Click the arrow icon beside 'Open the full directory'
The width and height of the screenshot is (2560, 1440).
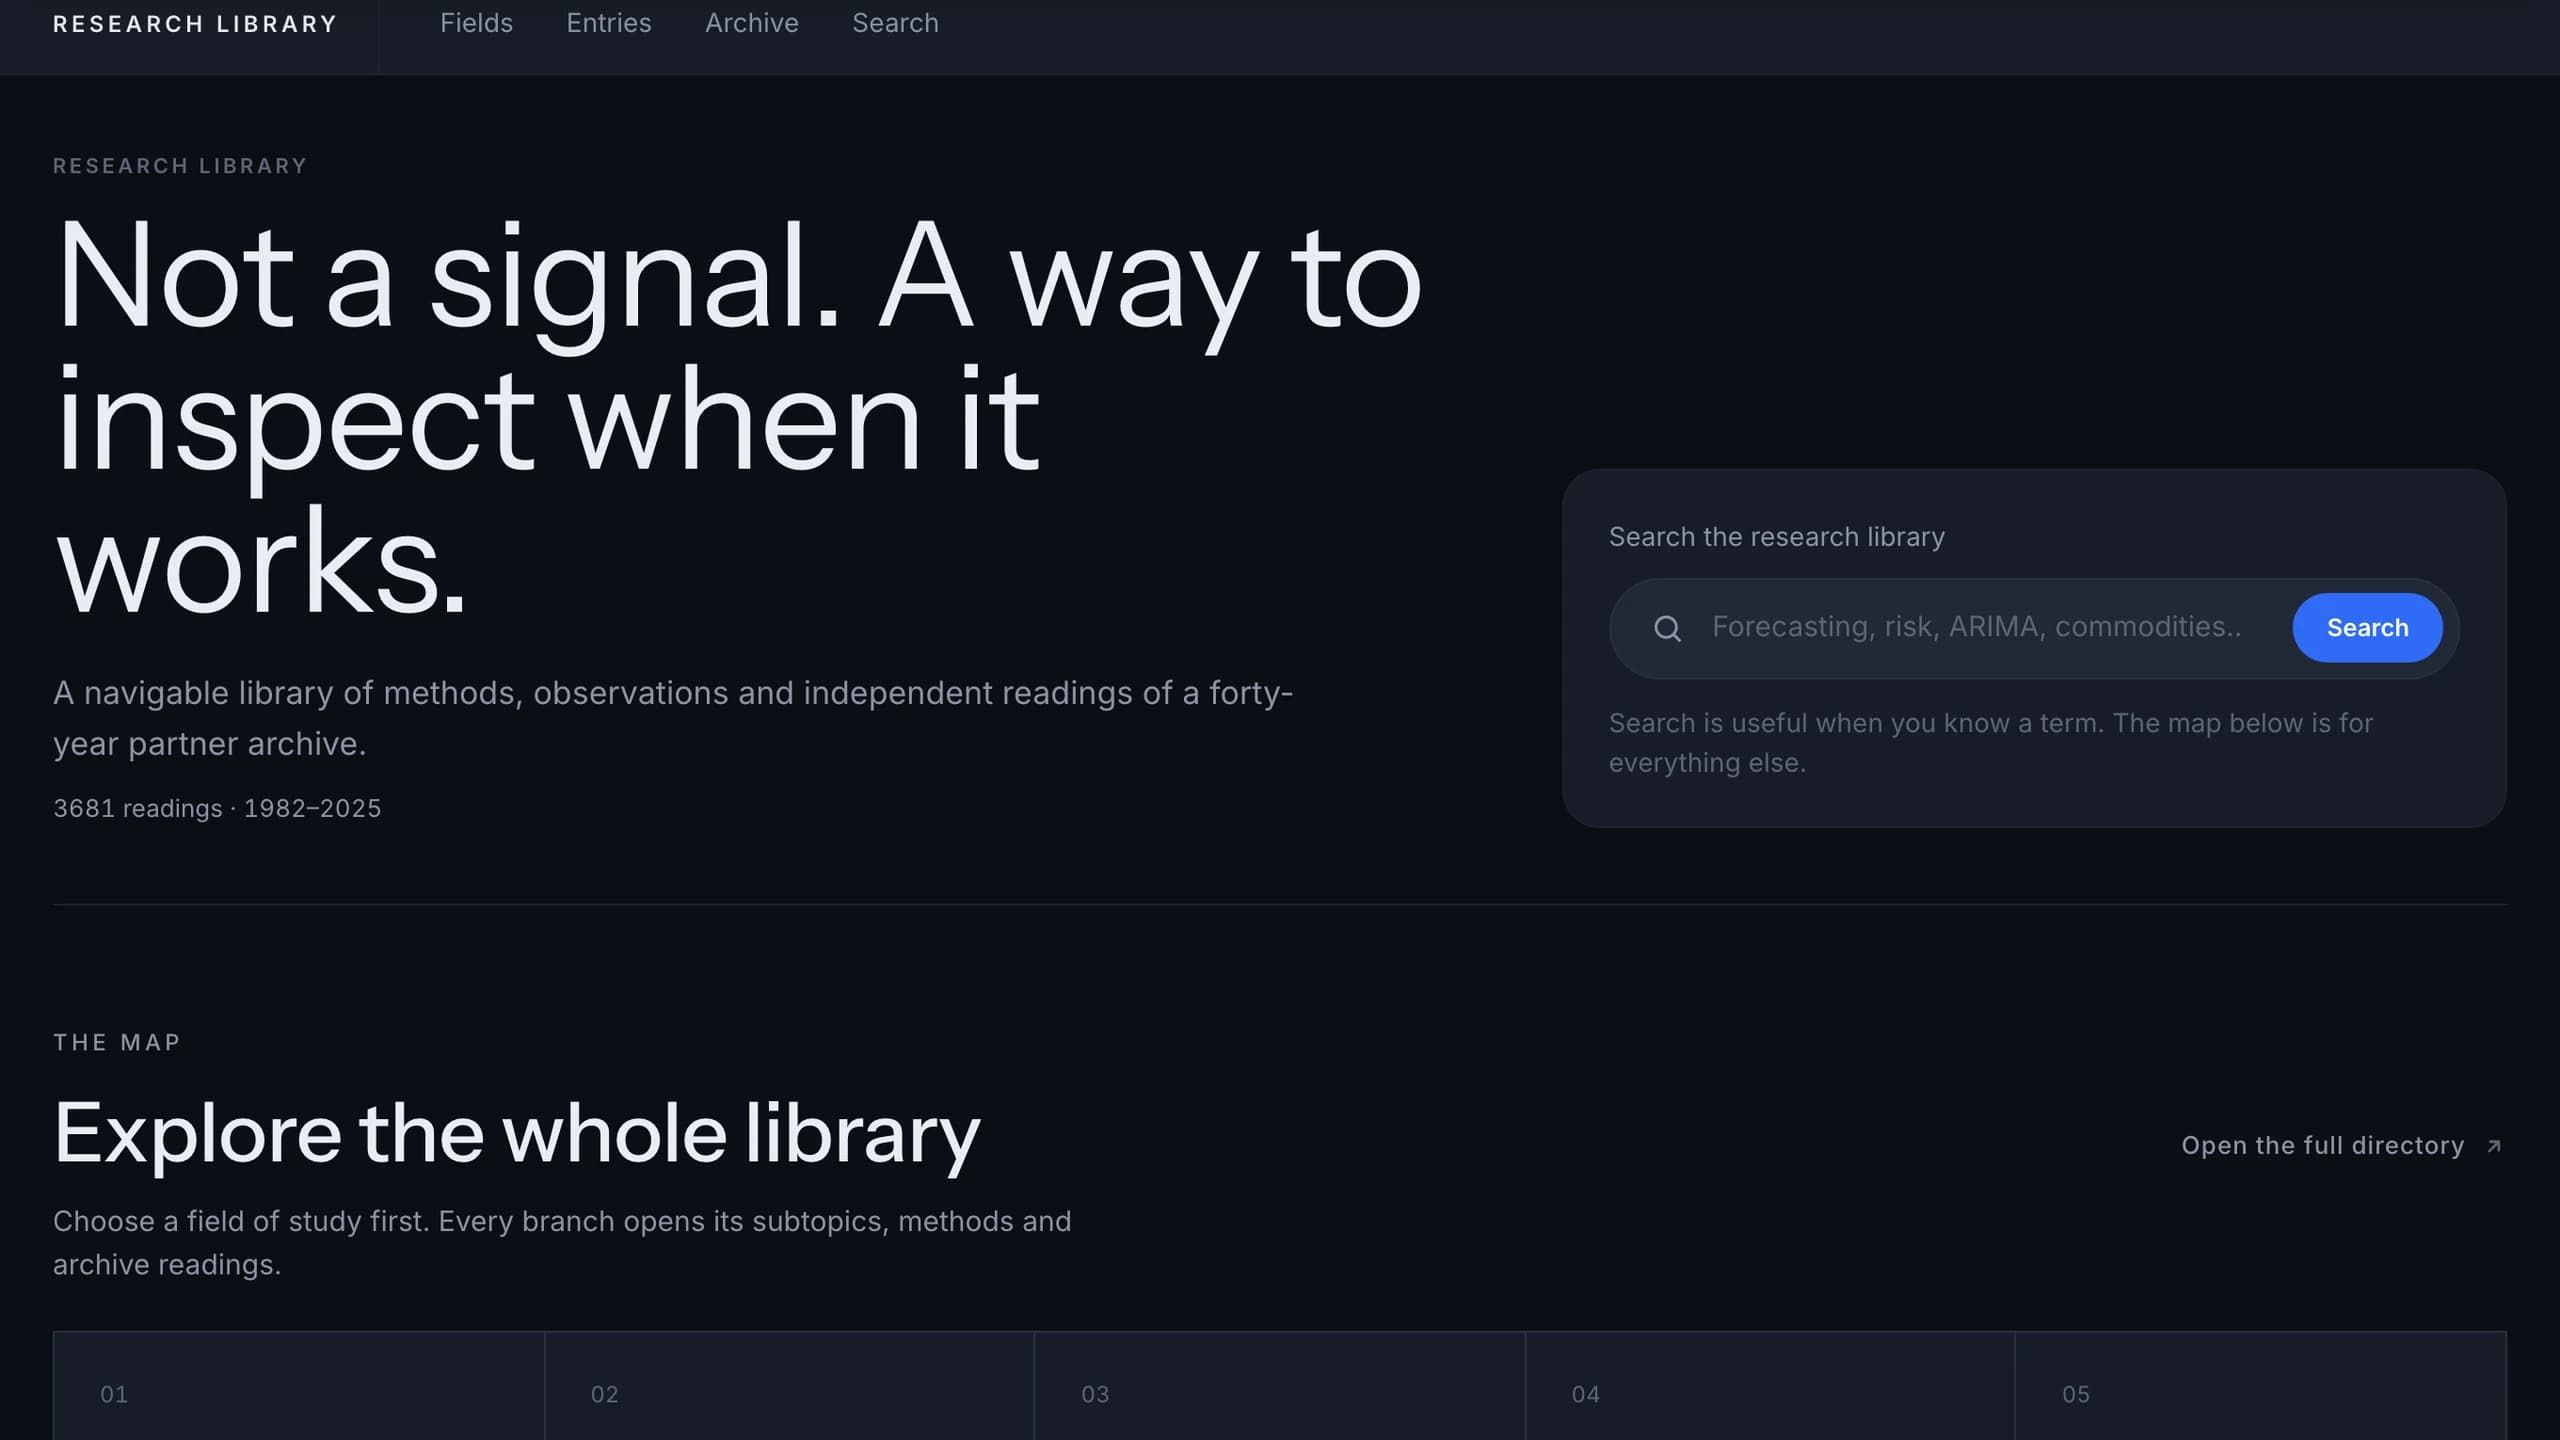point(2494,1146)
